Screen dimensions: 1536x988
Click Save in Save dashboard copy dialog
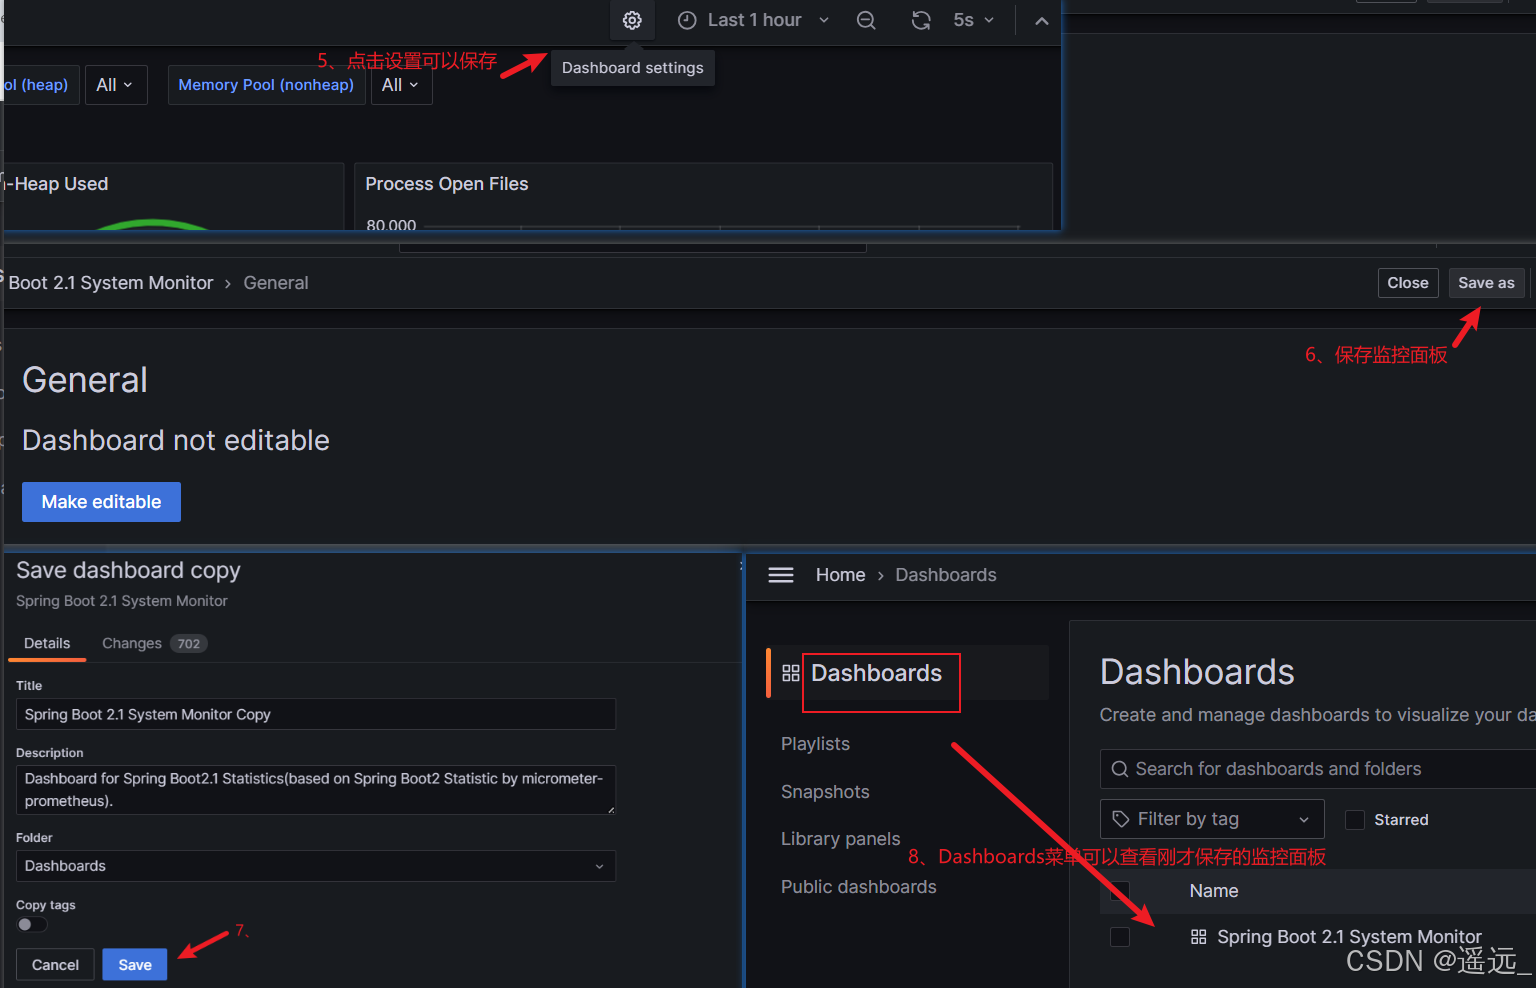pos(135,965)
